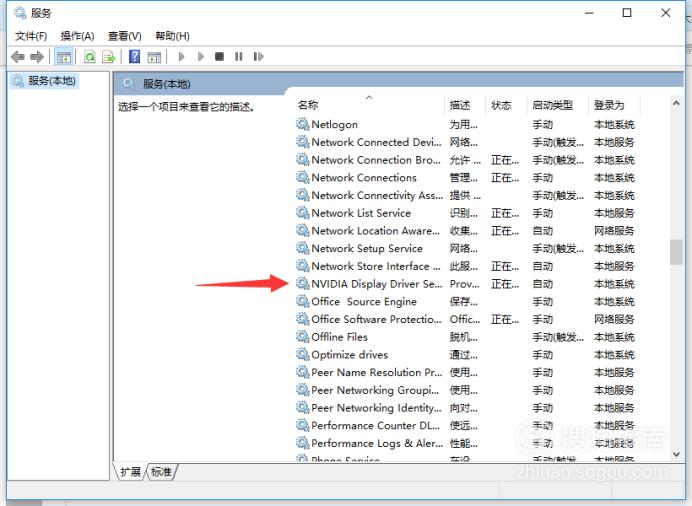
Task: Click the scrollbar up arrow of the services list
Action: (x=676, y=103)
